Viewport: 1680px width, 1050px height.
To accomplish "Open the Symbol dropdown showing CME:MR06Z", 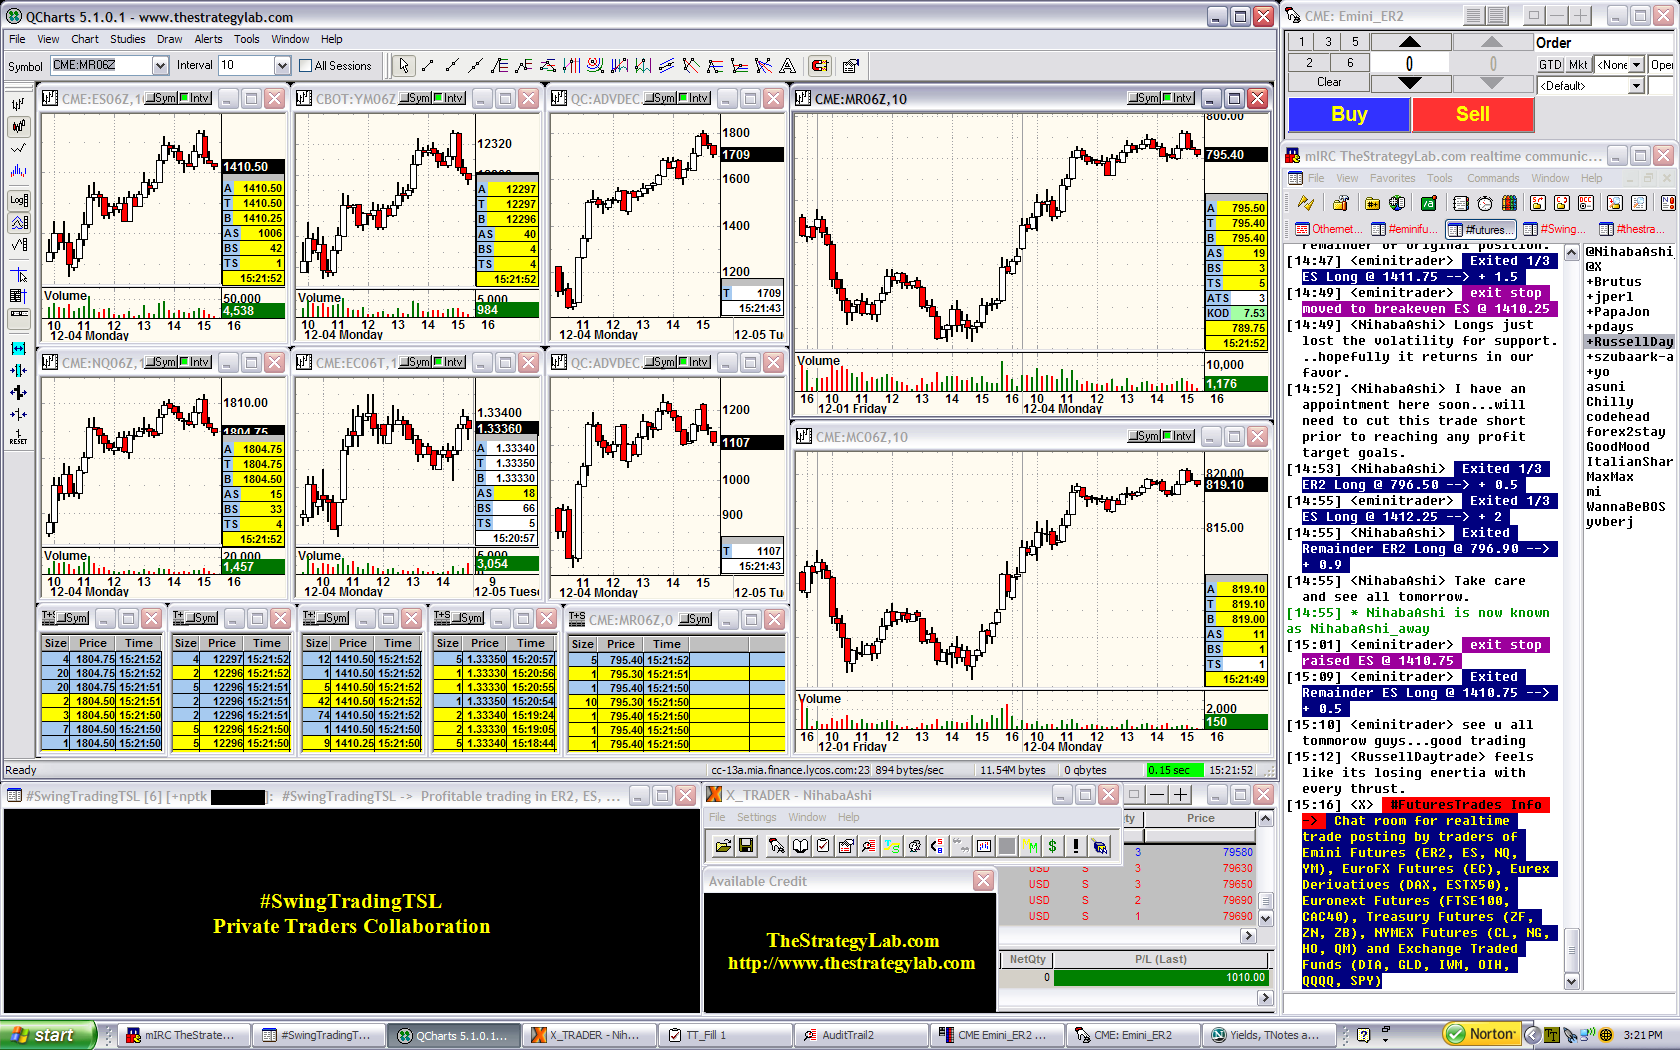I will click(160, 66).
